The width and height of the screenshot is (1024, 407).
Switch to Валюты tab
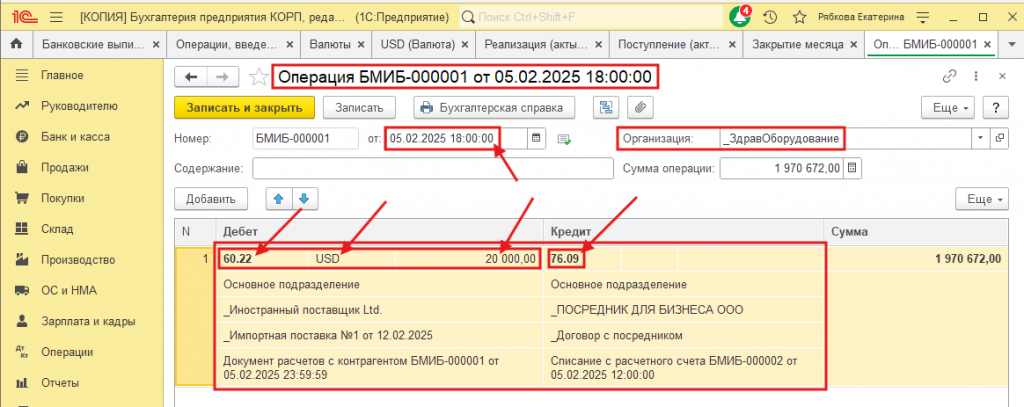(x=330, y=44)
